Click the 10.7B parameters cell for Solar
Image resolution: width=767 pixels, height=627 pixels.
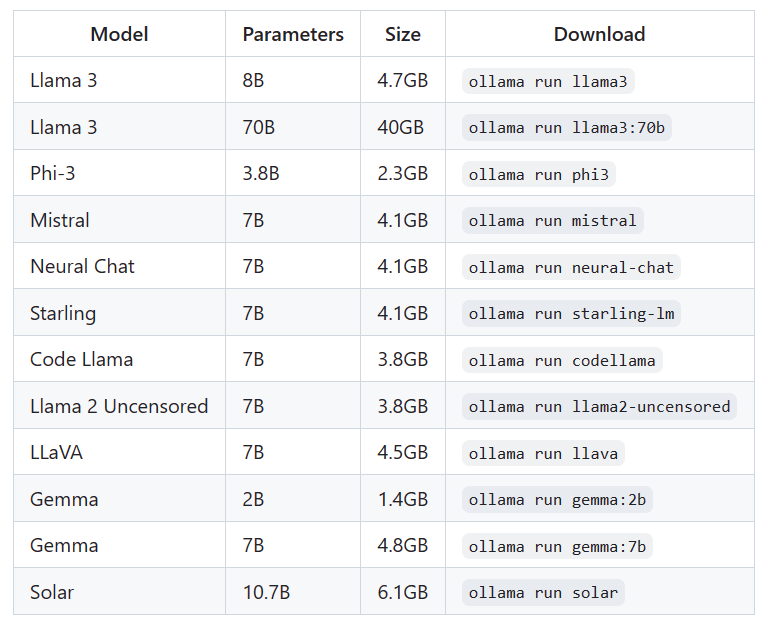[266, 592]
